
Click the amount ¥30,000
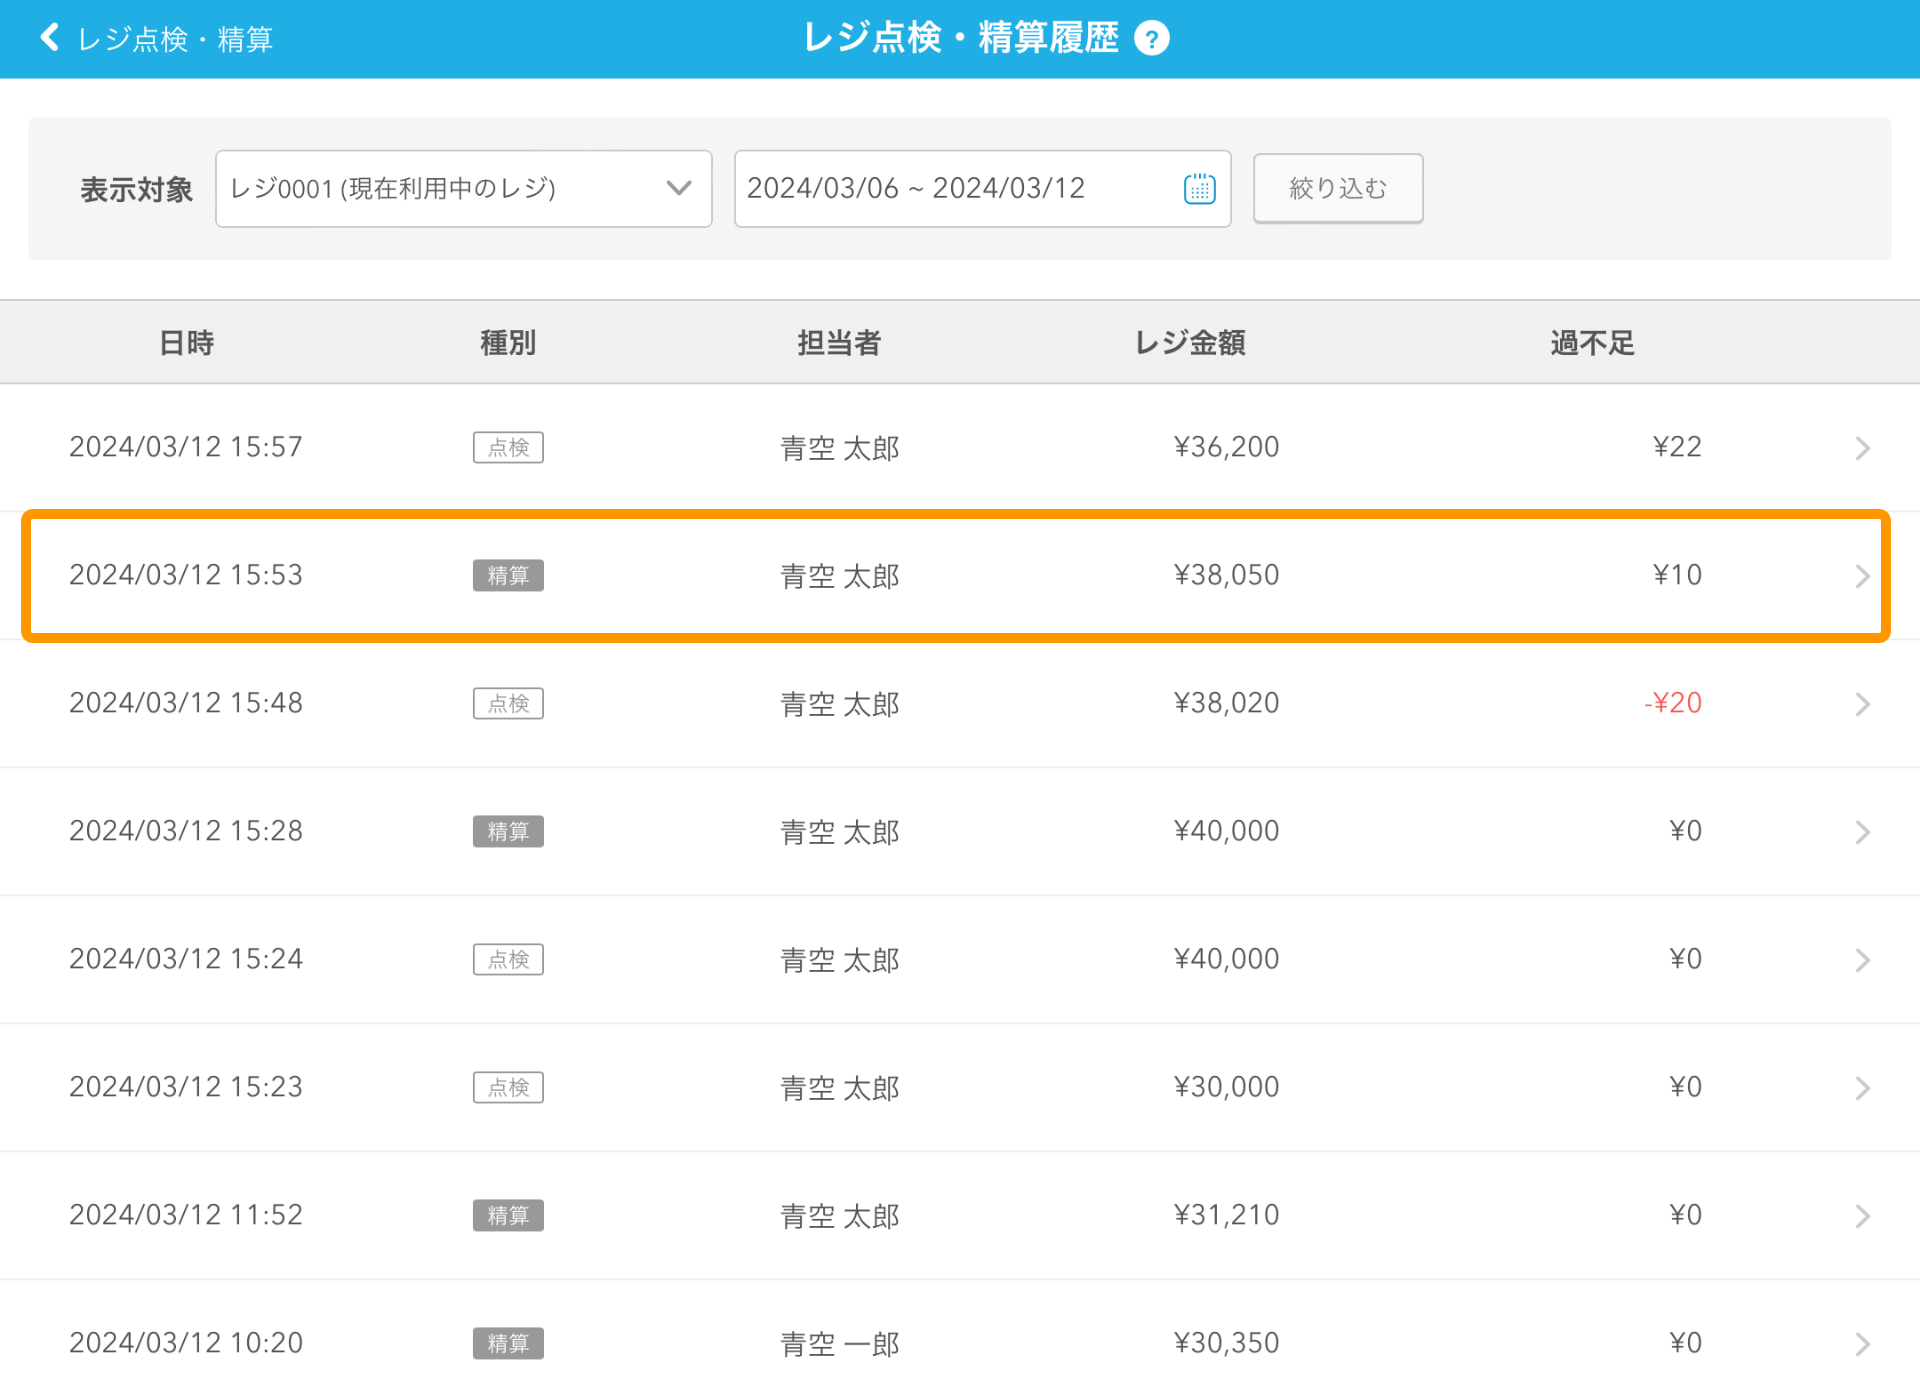pyautogui.click(x=1227, y=1087)
